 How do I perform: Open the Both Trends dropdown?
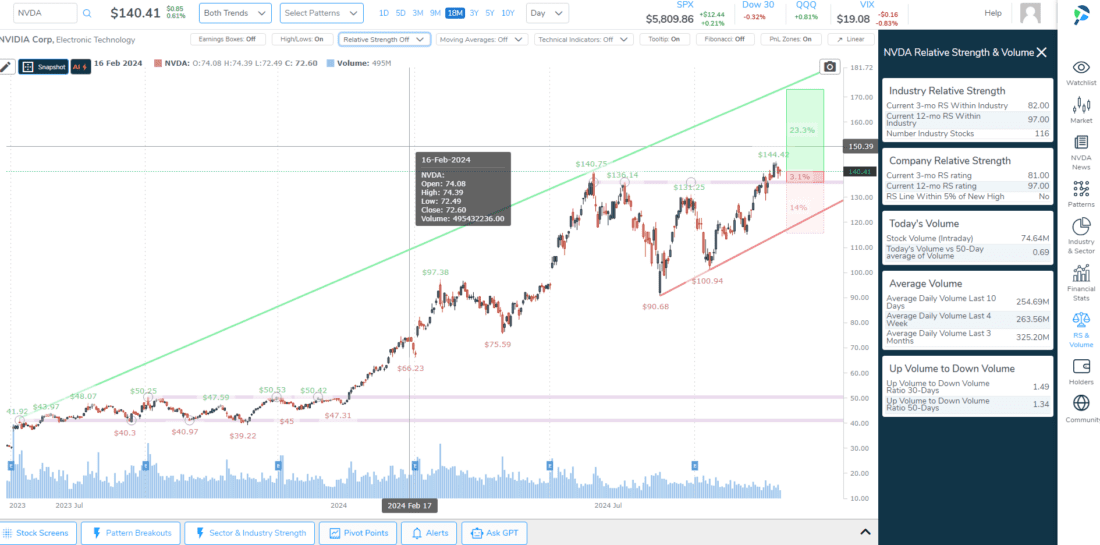[x=235, y=13]
